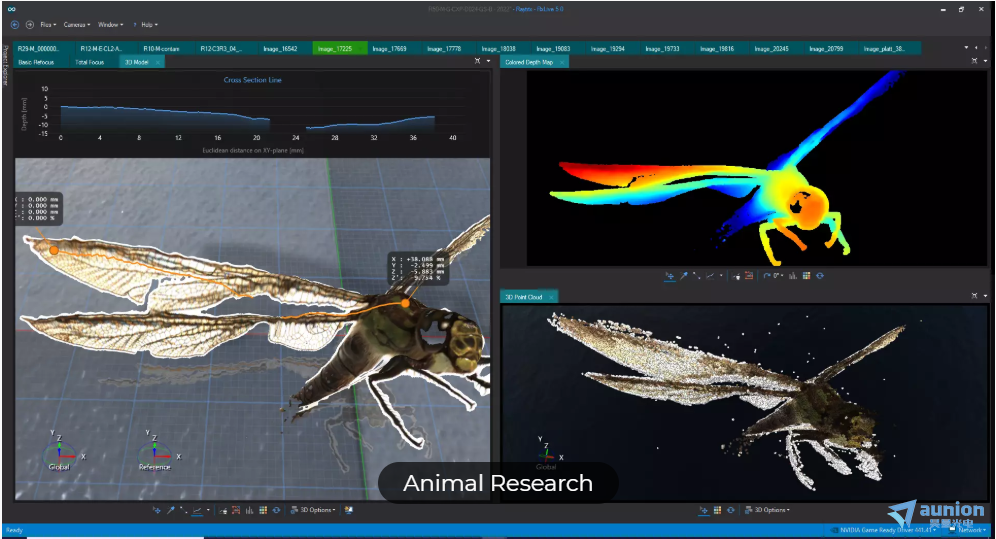The height and width of the screenshot is (539, 996).
Task: Close the 3D Point Cloud tab
Action: pyautogui.click(x=551, y=297)
